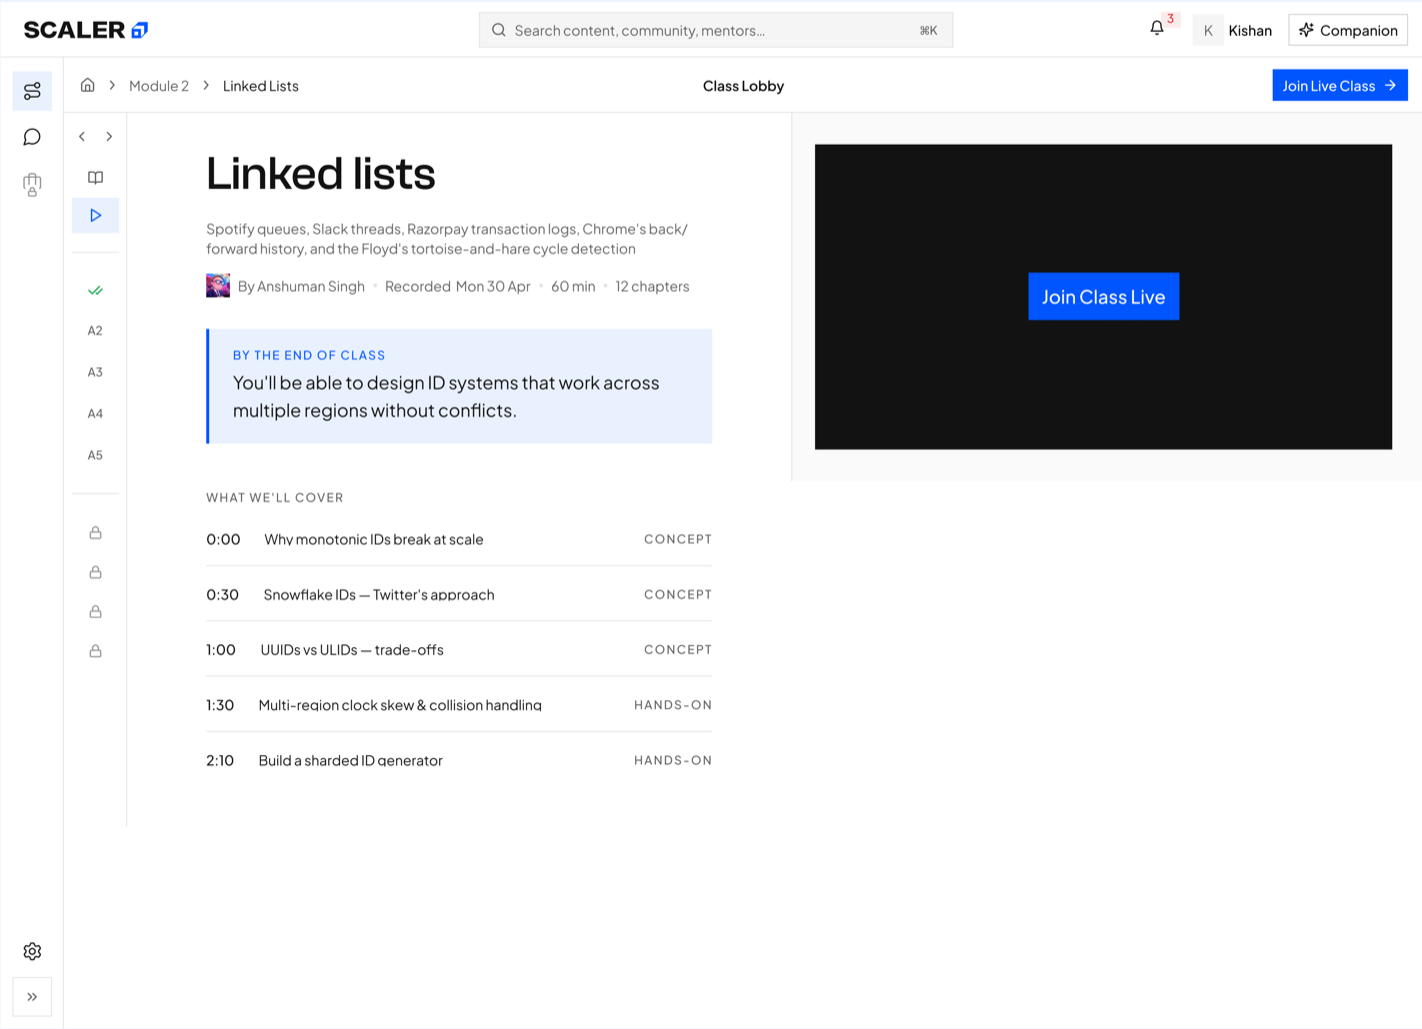The image size is (1422, 1029).
Task: Open assignment A4
Action: tap(95, 414)
